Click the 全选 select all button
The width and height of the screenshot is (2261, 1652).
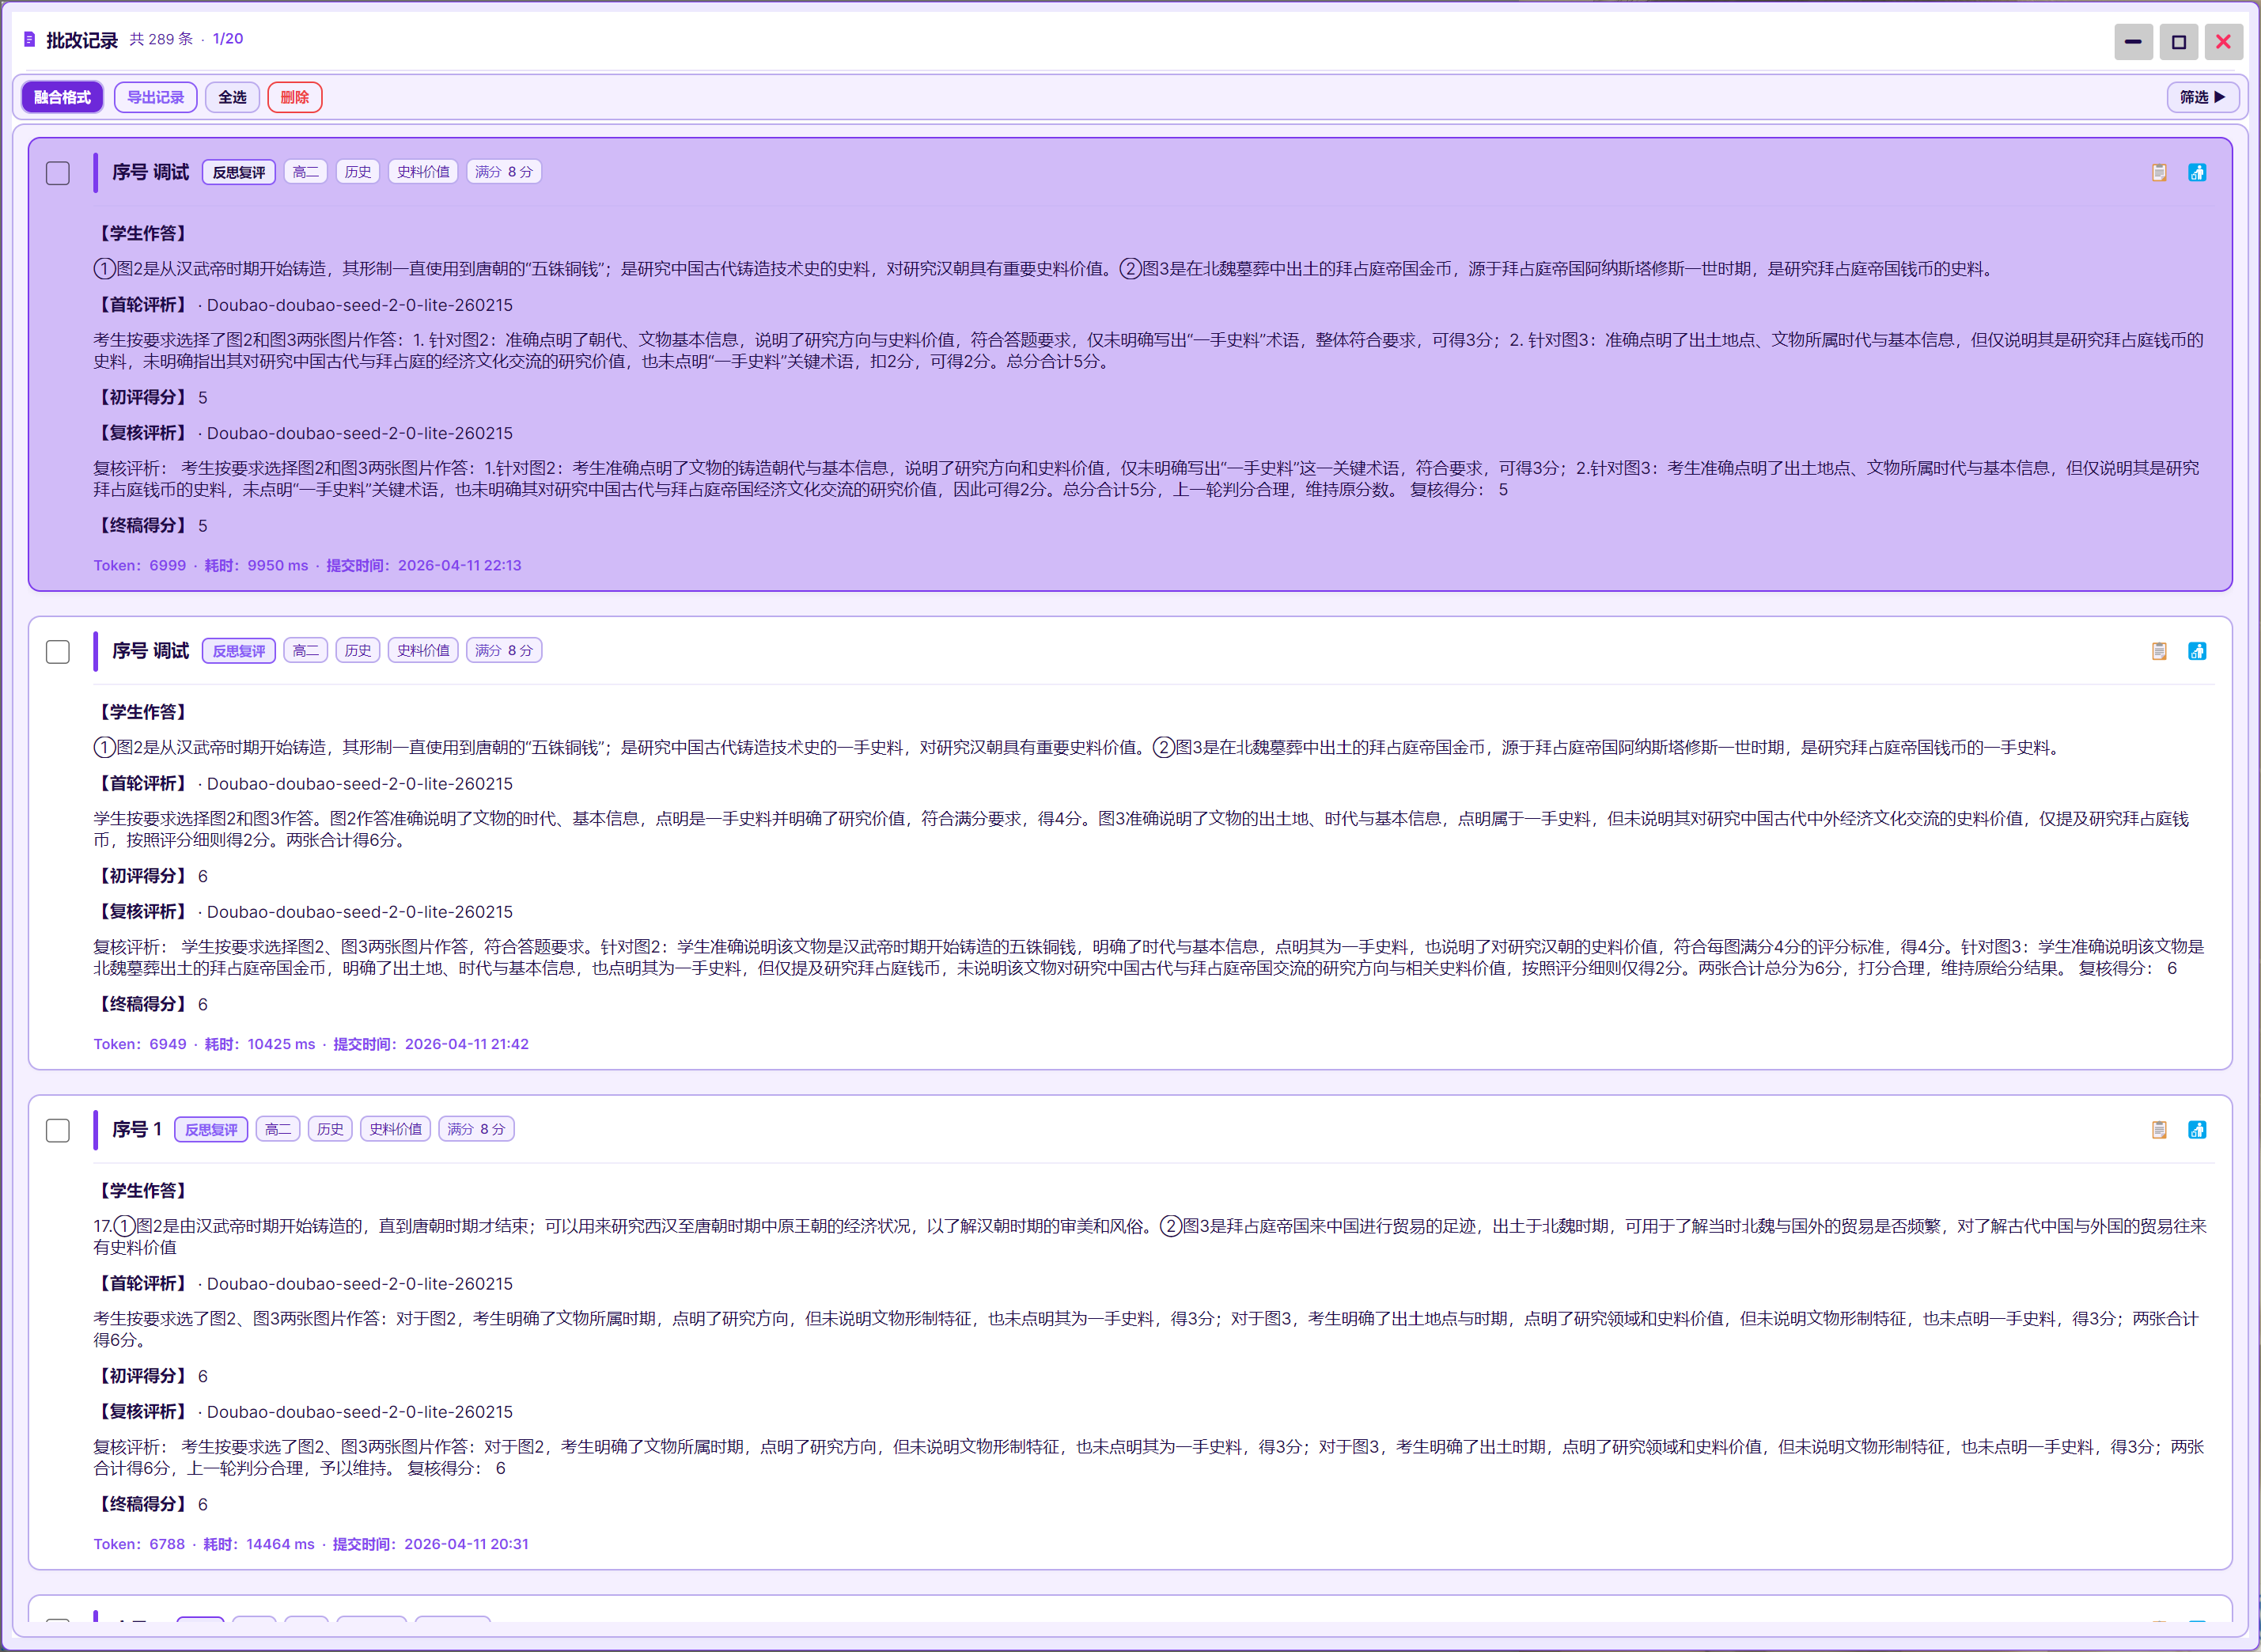point(232,97)
